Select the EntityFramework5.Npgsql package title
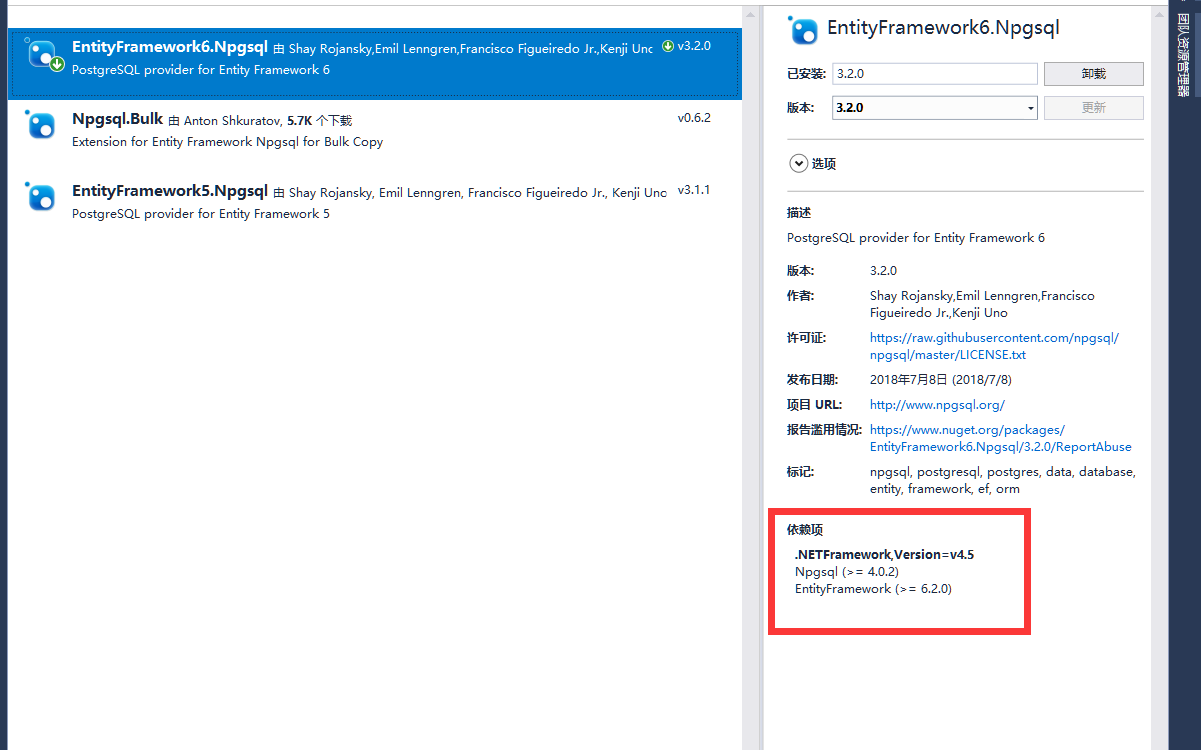Viewport: 1201px width, 750px height. click(170, 191)
